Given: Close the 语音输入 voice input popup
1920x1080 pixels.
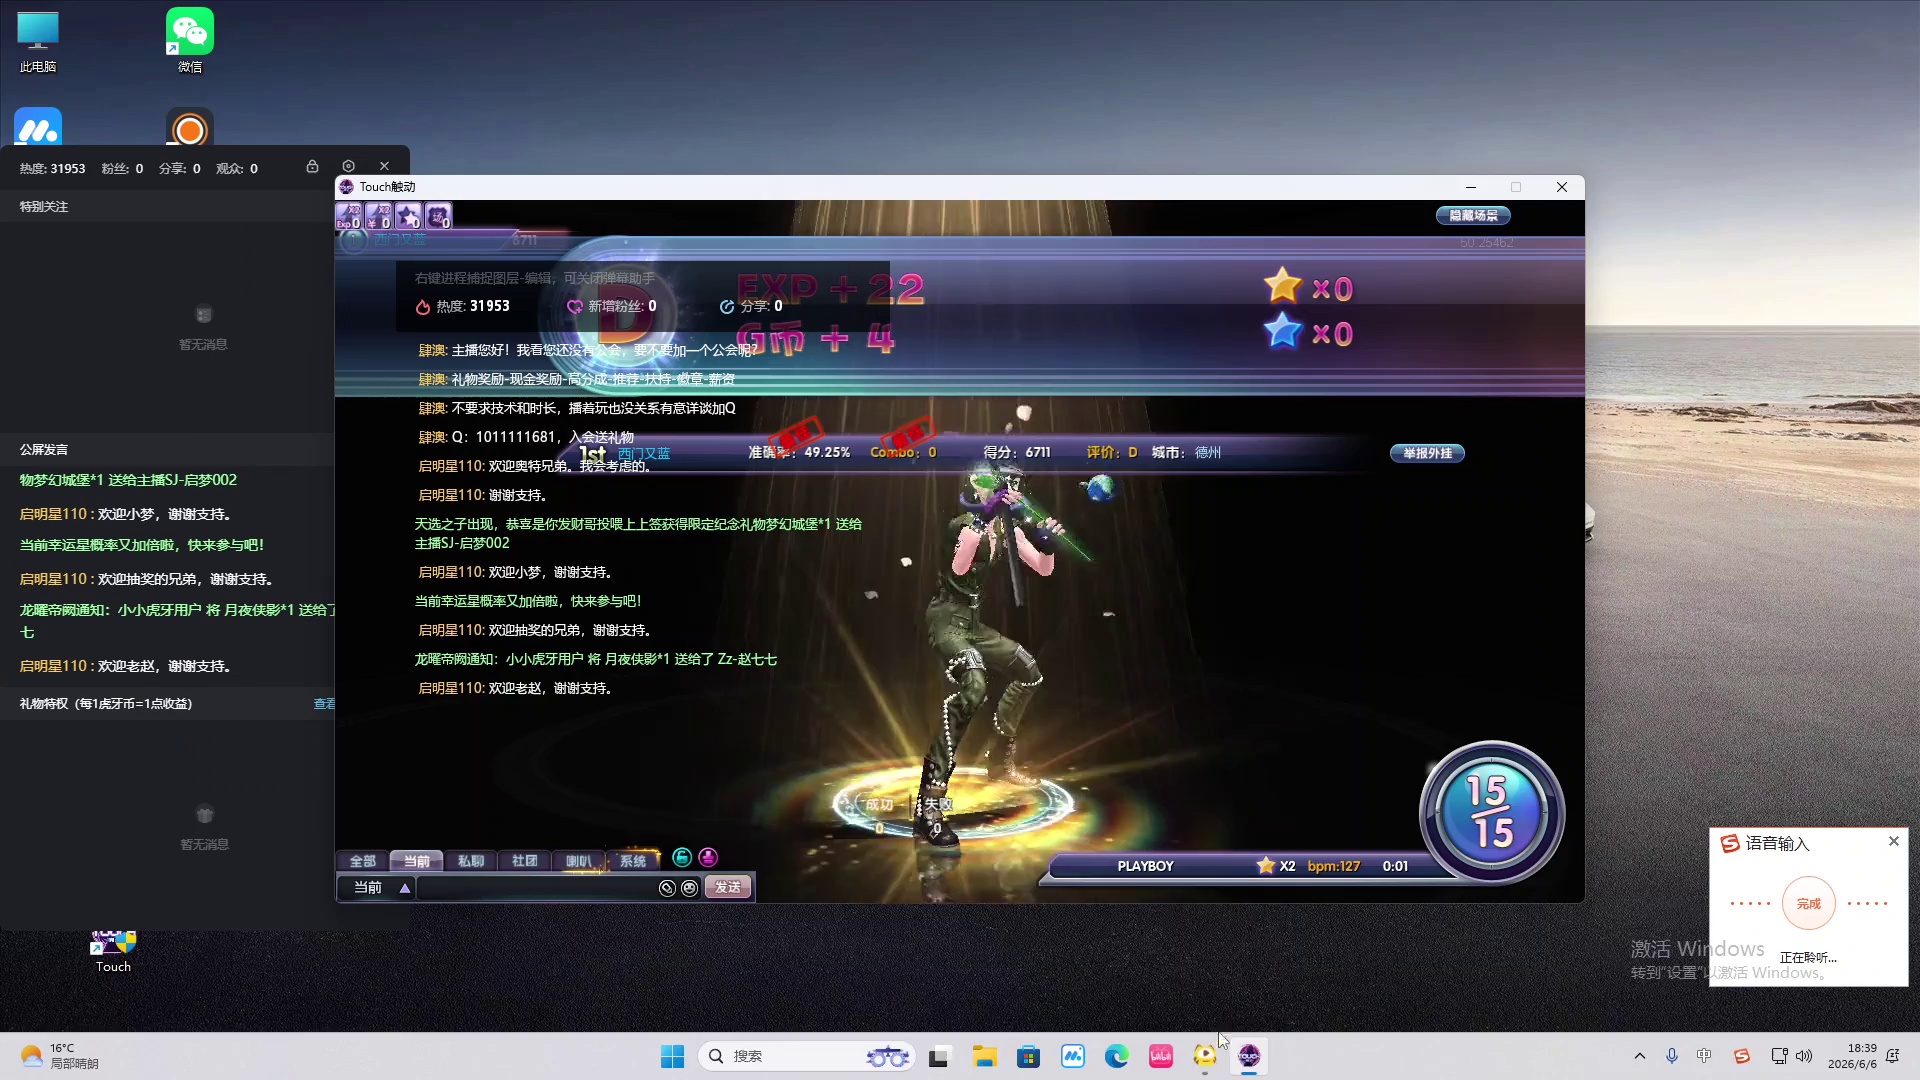Looking at the screenshot, I should click(1893, 841).
